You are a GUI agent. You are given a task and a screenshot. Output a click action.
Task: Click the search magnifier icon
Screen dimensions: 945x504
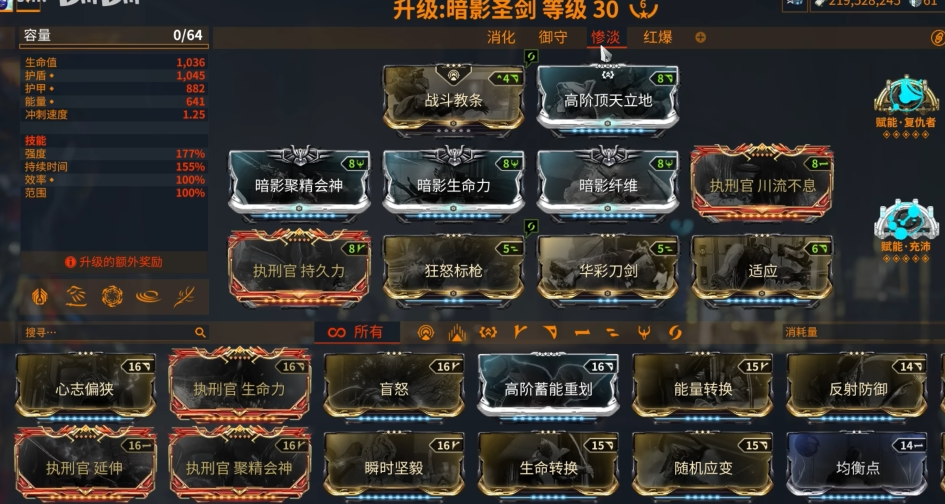point(200,332)
